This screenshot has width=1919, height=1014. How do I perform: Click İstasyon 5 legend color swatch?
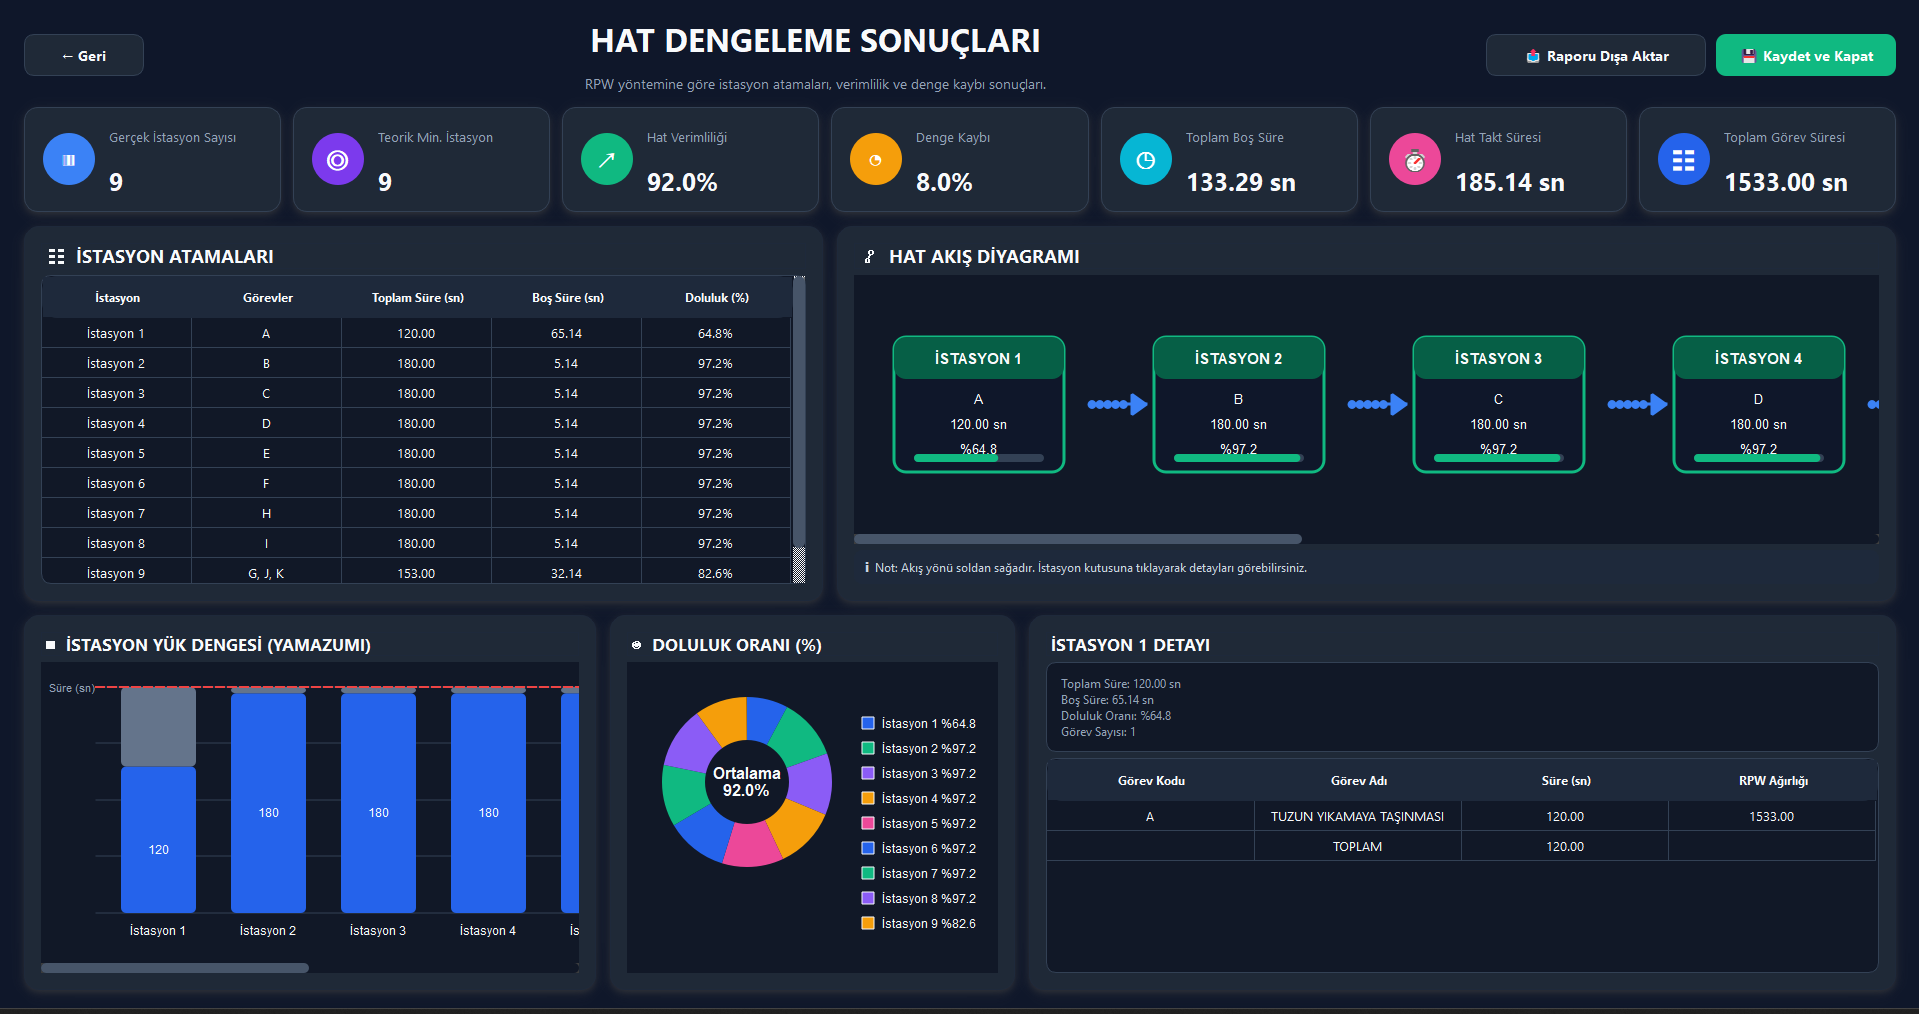coord(868,823)
